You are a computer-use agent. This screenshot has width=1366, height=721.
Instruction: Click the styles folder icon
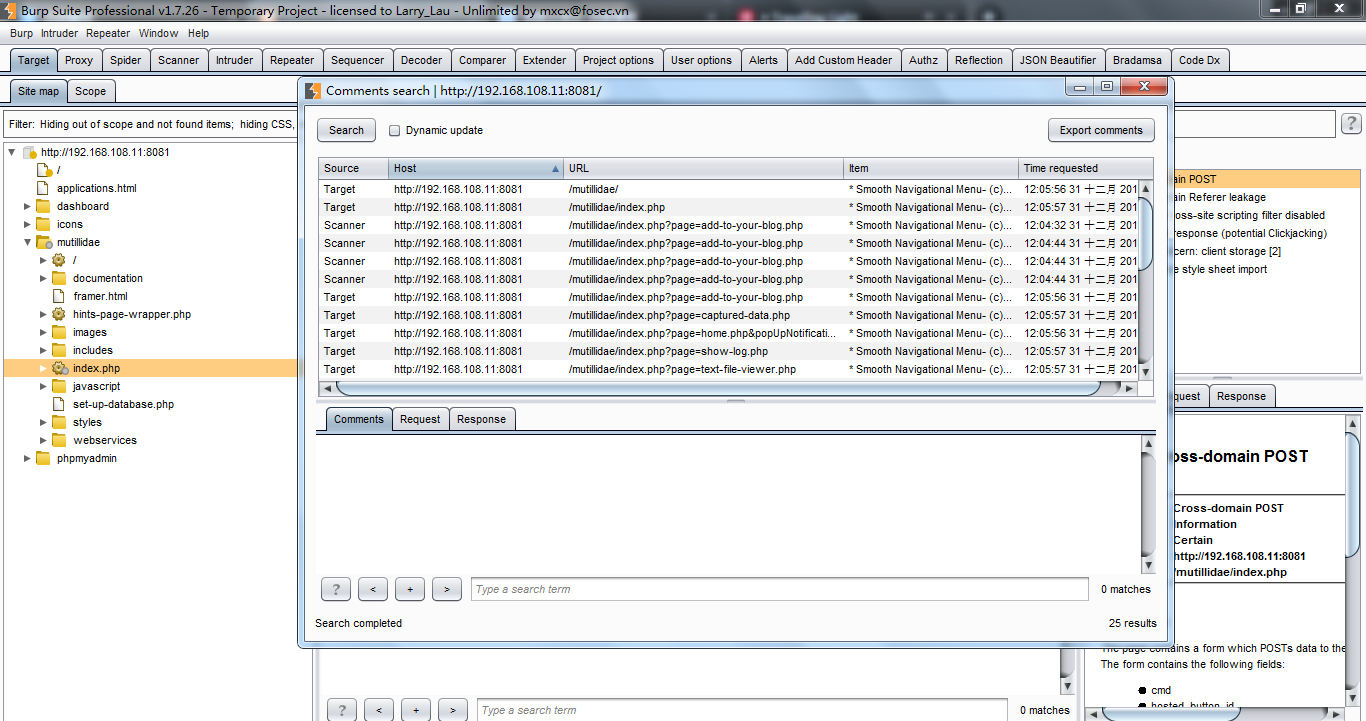[59, 422]
